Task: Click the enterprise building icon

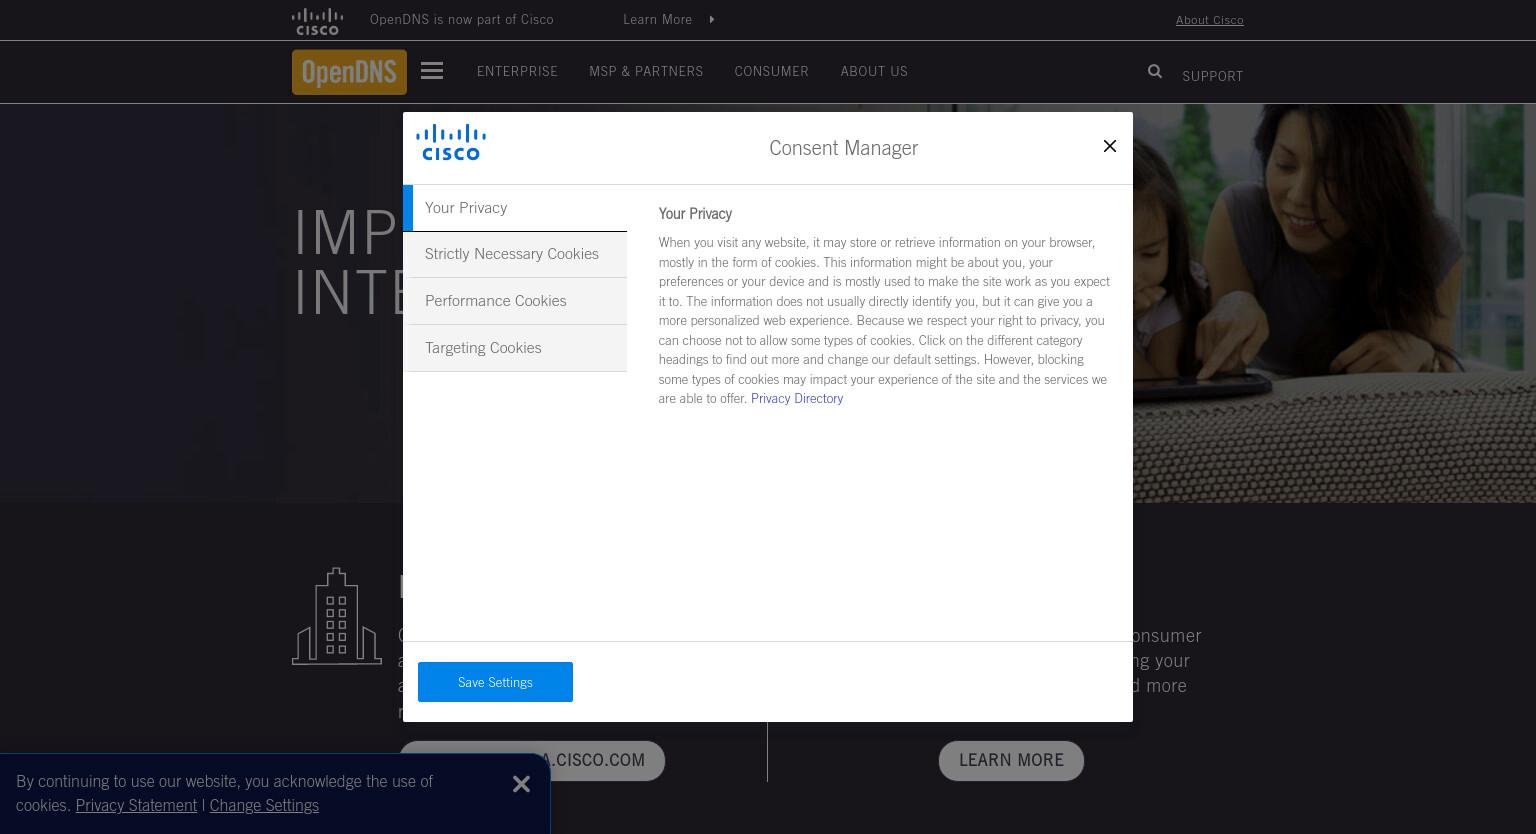Action: (337, 616)
